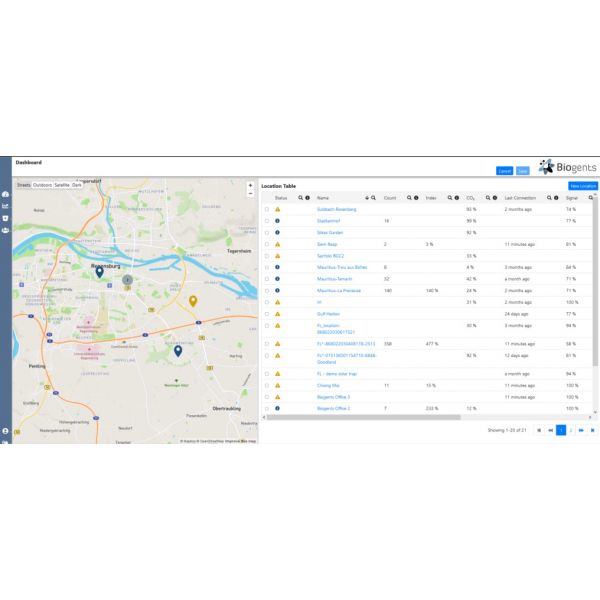The width and height of the screenshot is (600, 600).
Task: Click the New Location button
Action: 581,186
